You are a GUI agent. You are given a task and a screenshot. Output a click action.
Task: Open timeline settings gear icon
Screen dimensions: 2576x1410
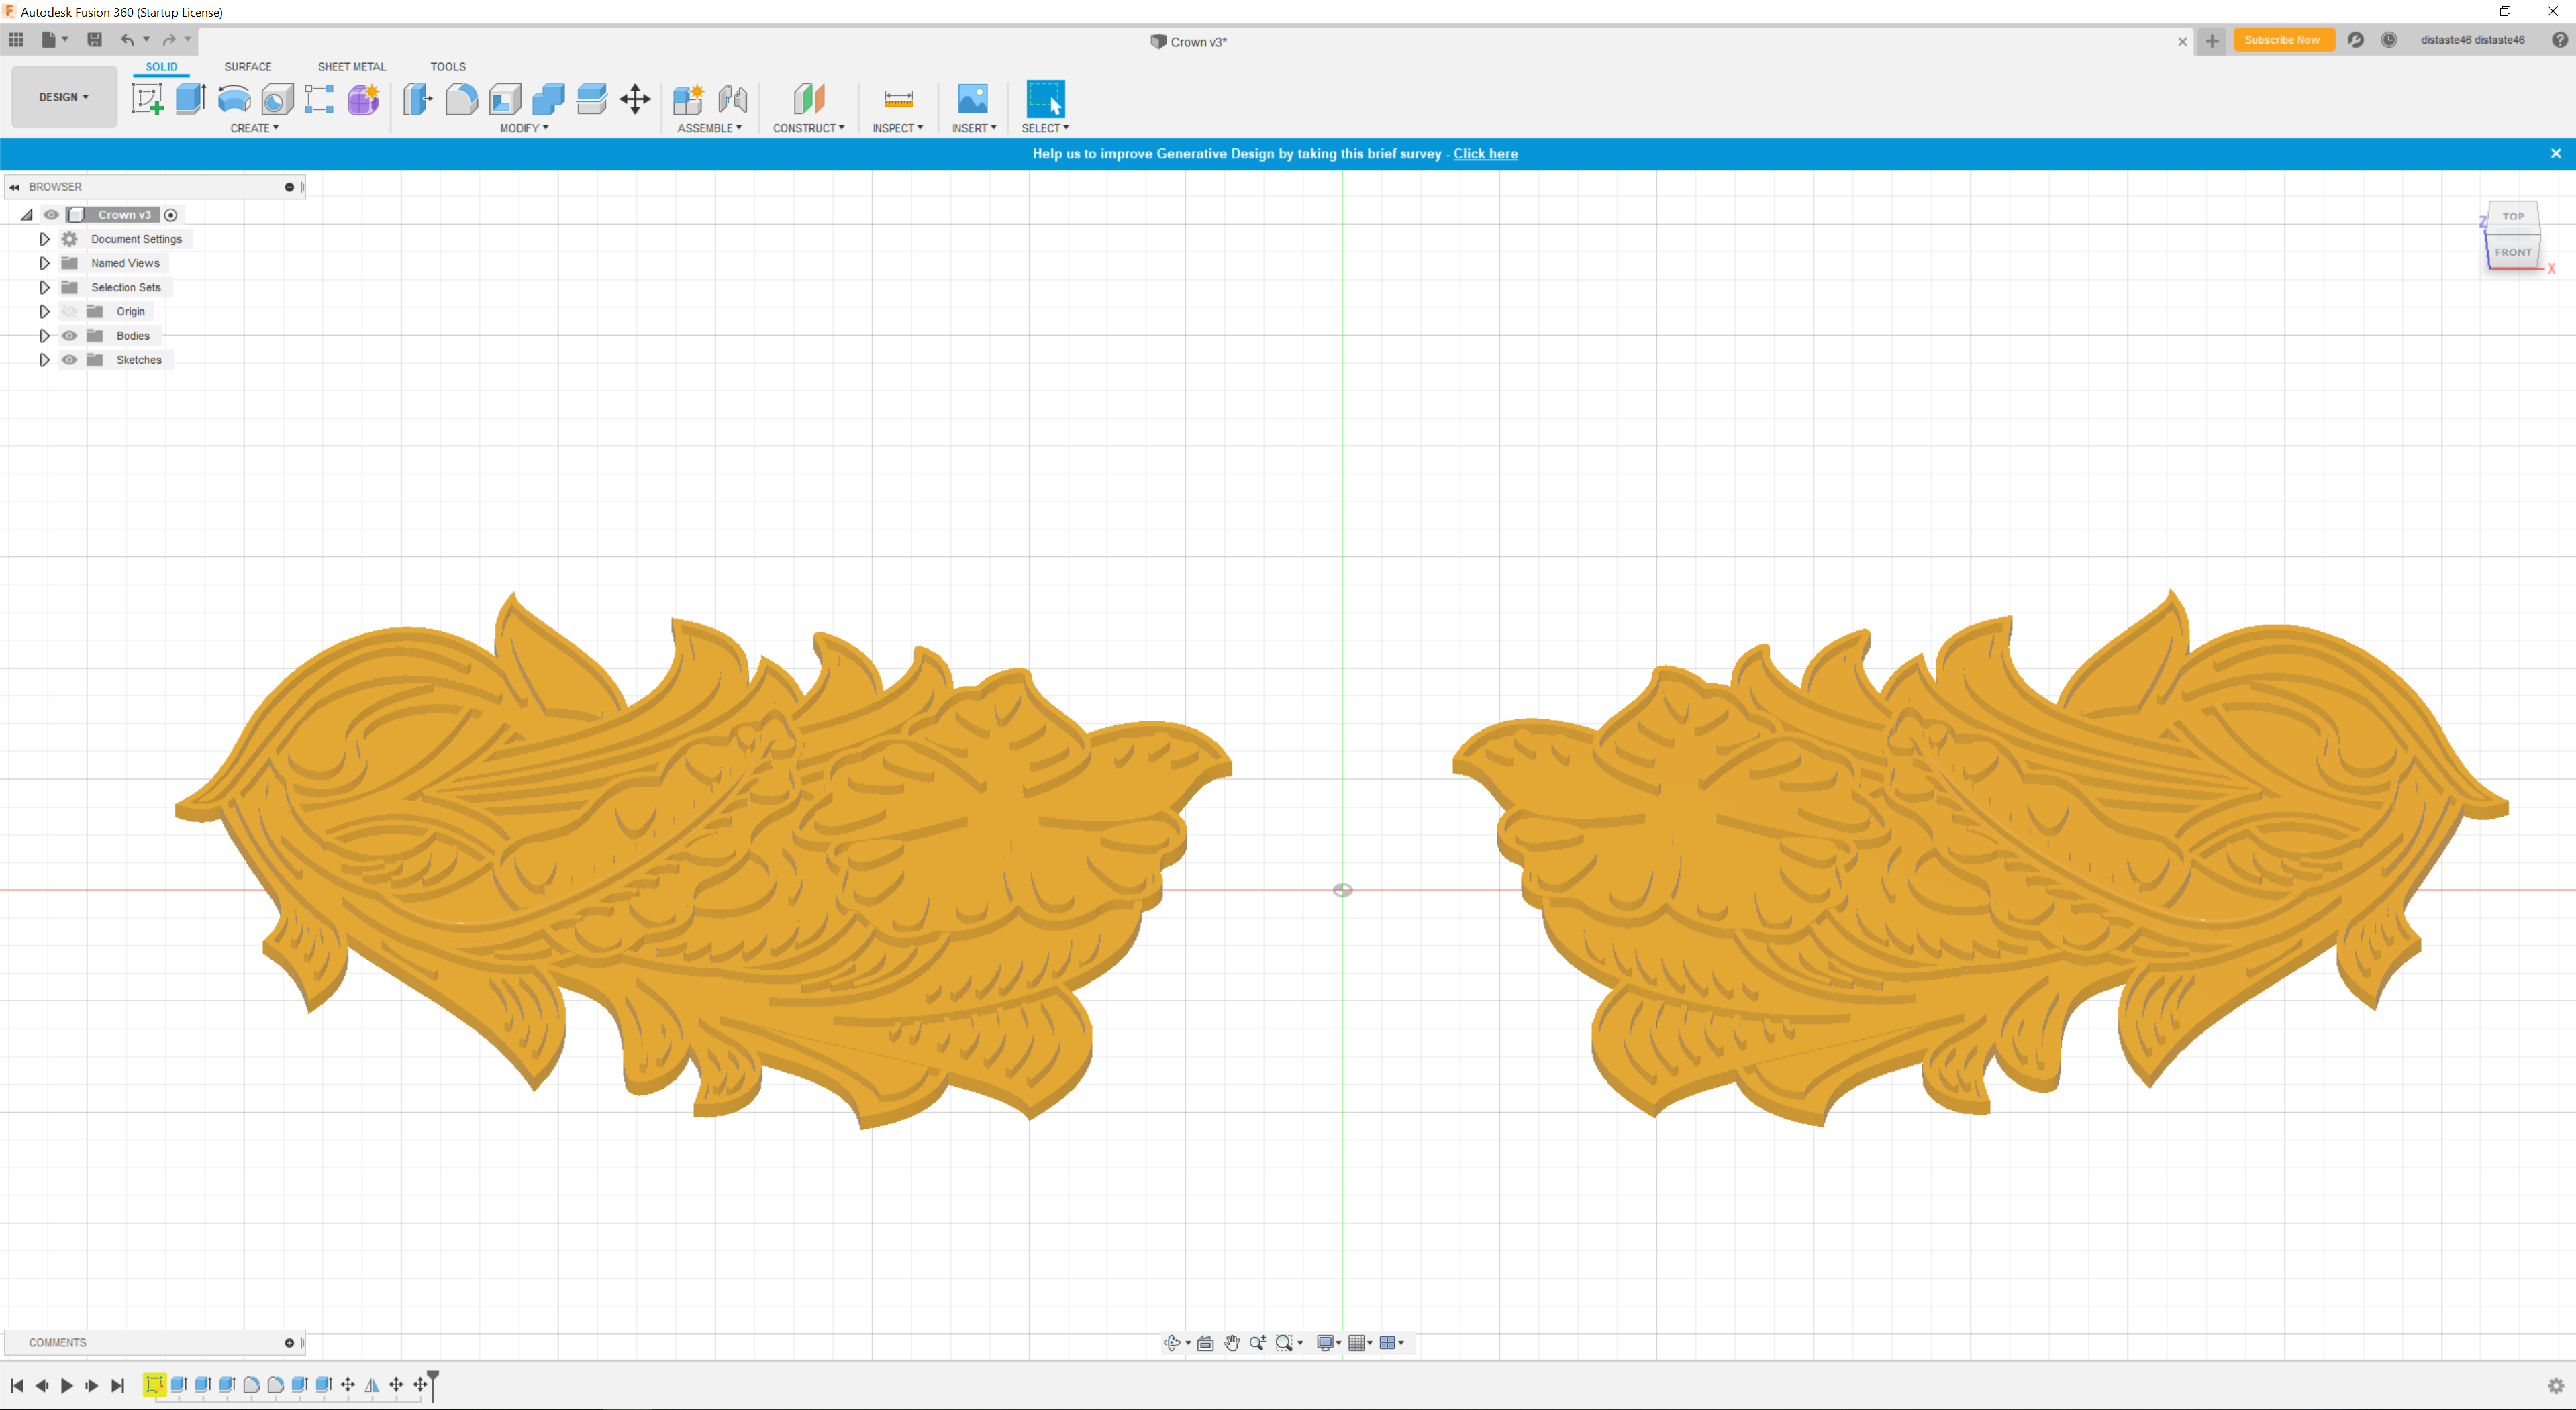click(x=2556, y=1386)
